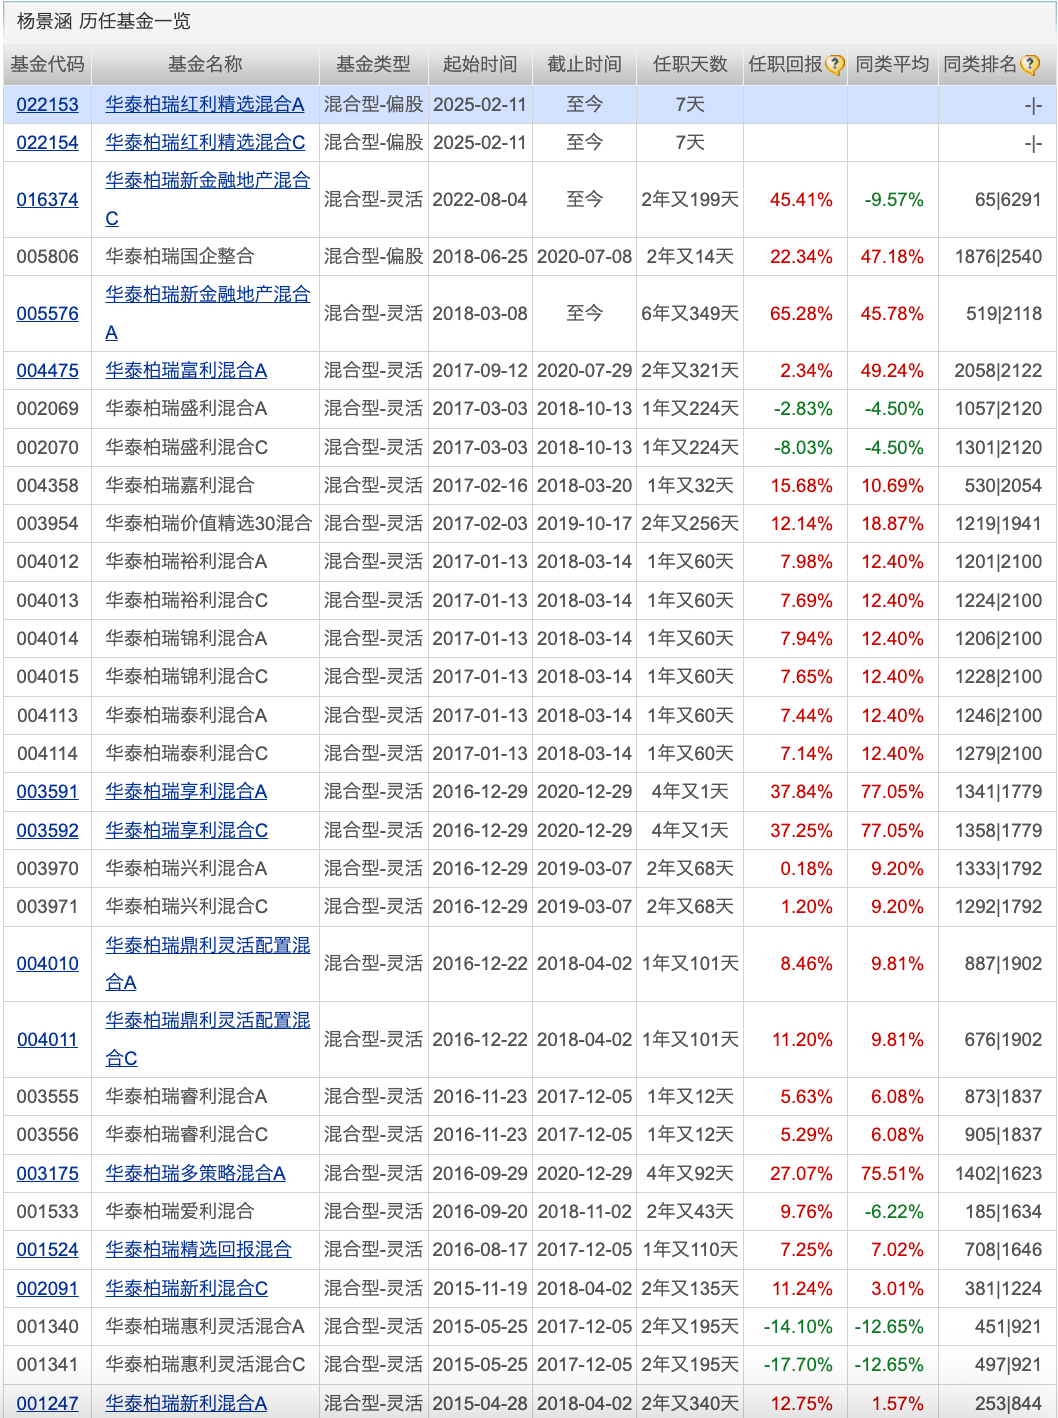Open 华泰柏瑞享利混合C fund link
Screen dimensions: 1058x1418
[187, 830]
